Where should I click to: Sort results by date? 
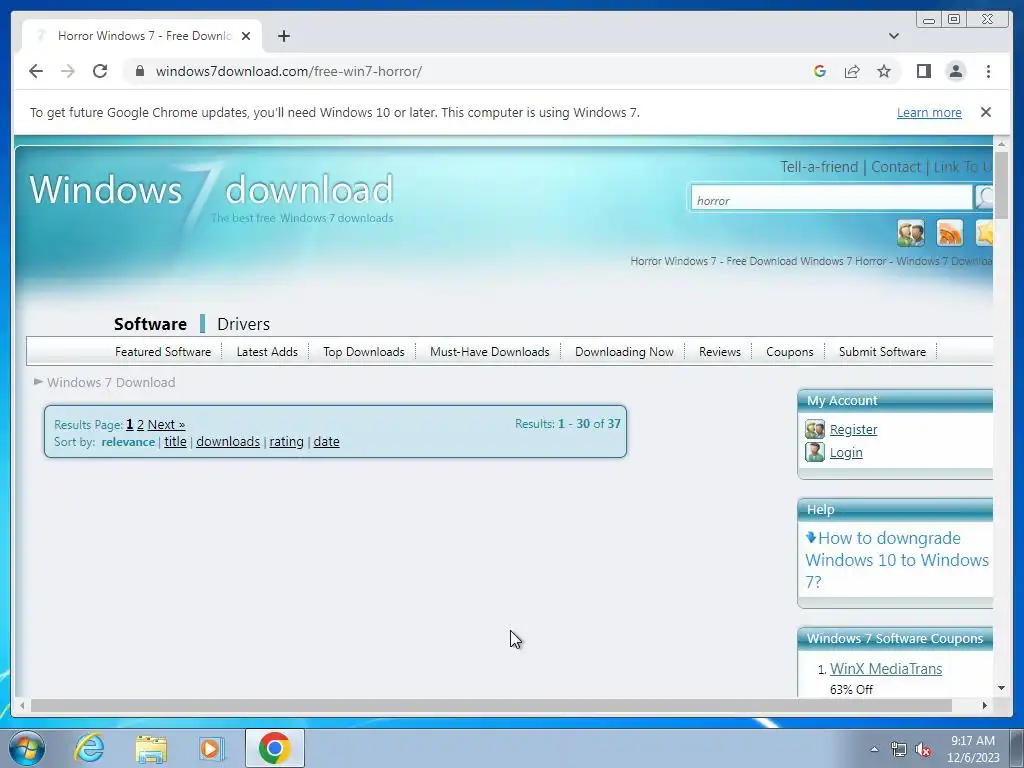click(x=326, y=442)
